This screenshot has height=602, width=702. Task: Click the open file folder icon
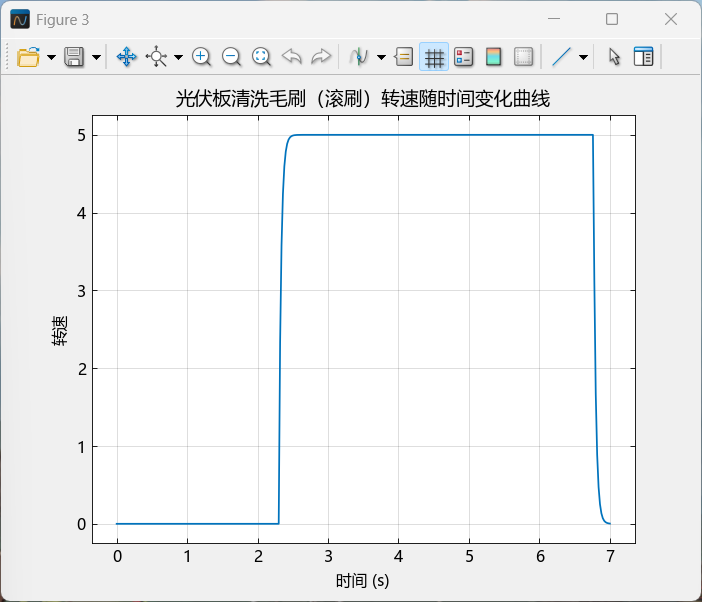pyautogui.click(x=28, y=57)
